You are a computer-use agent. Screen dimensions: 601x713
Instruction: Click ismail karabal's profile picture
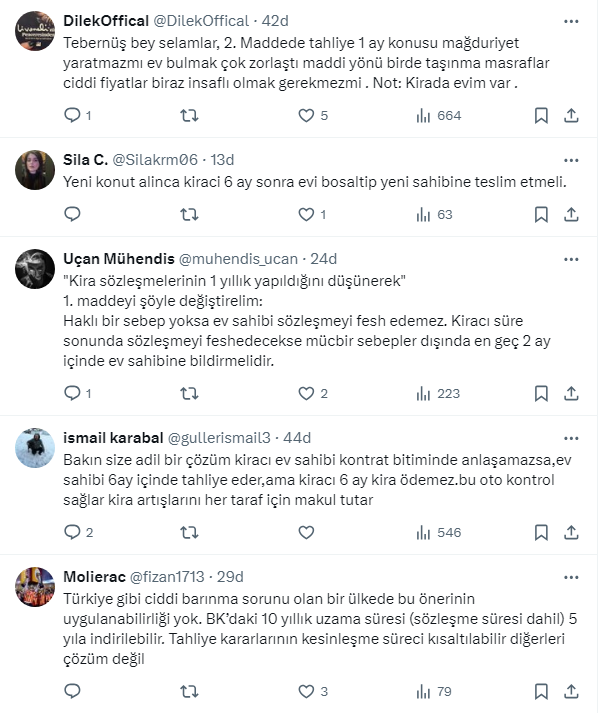(35, 448)
